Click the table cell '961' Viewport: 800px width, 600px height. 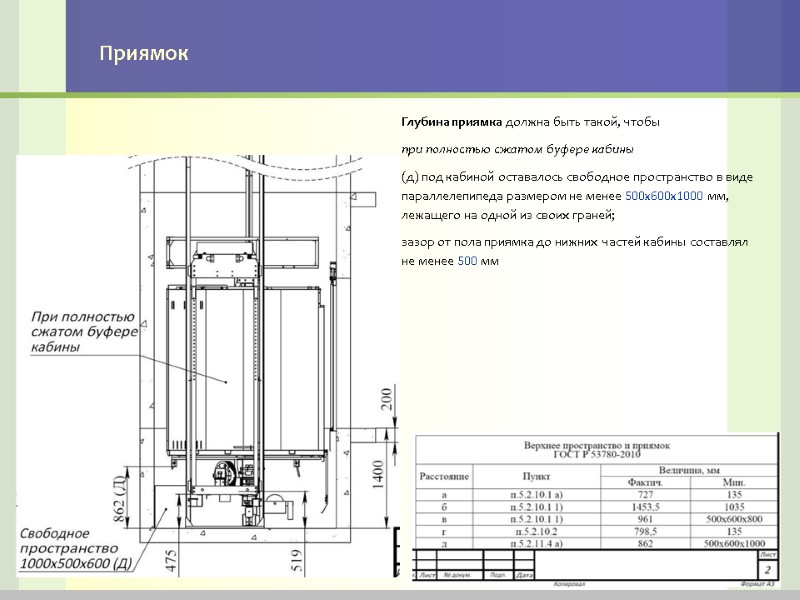click(x=645, y=519)
